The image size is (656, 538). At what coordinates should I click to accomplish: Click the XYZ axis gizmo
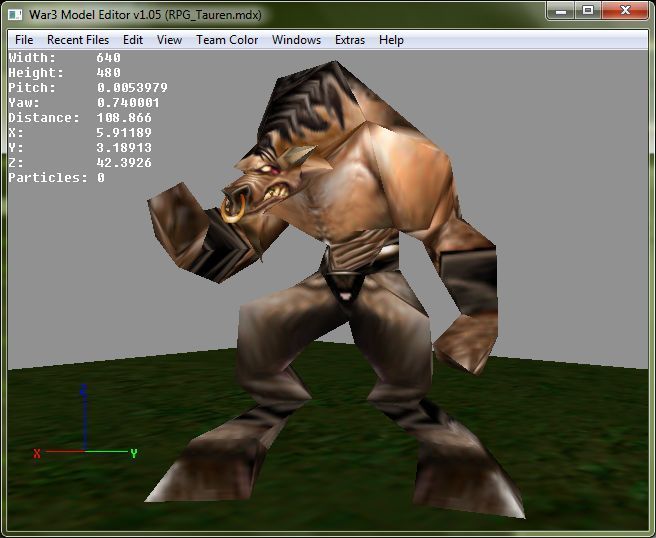[x=85, y=423]
